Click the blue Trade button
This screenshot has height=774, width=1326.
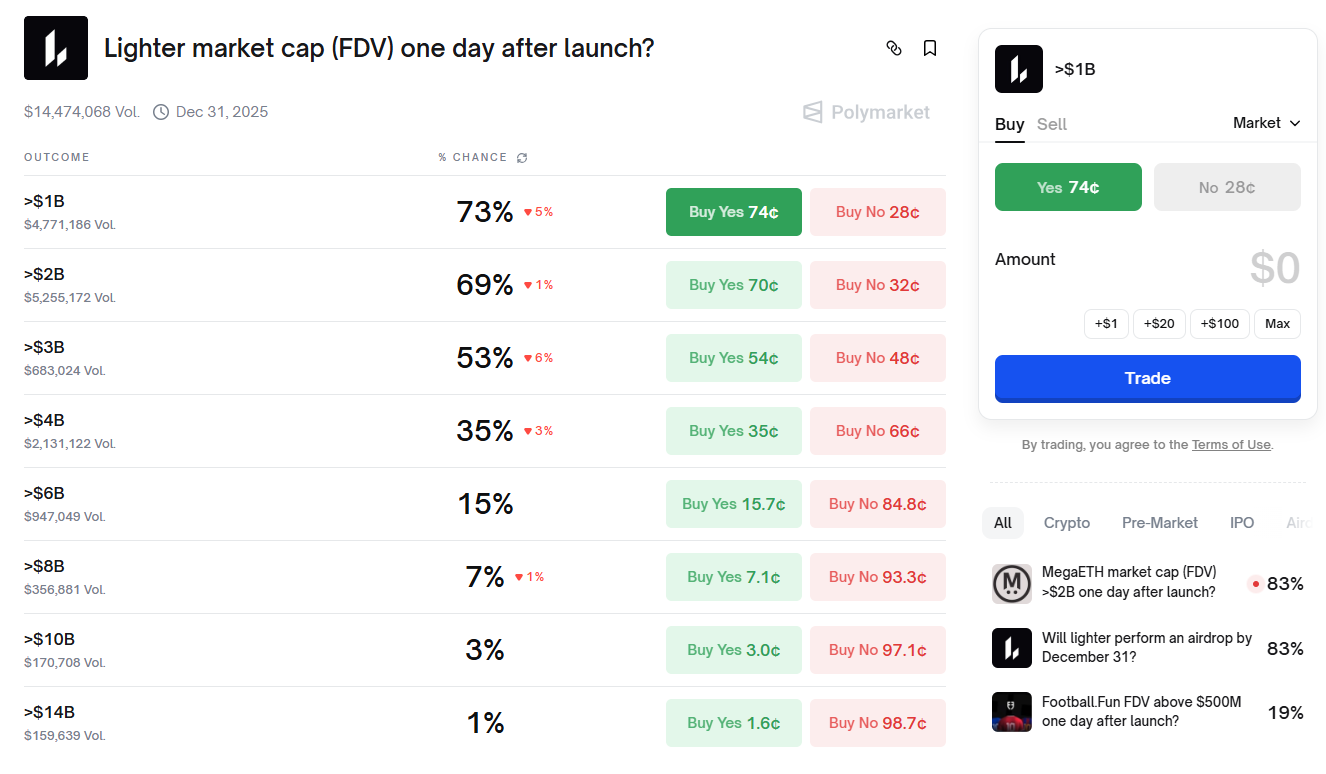tap(1147, 378)
